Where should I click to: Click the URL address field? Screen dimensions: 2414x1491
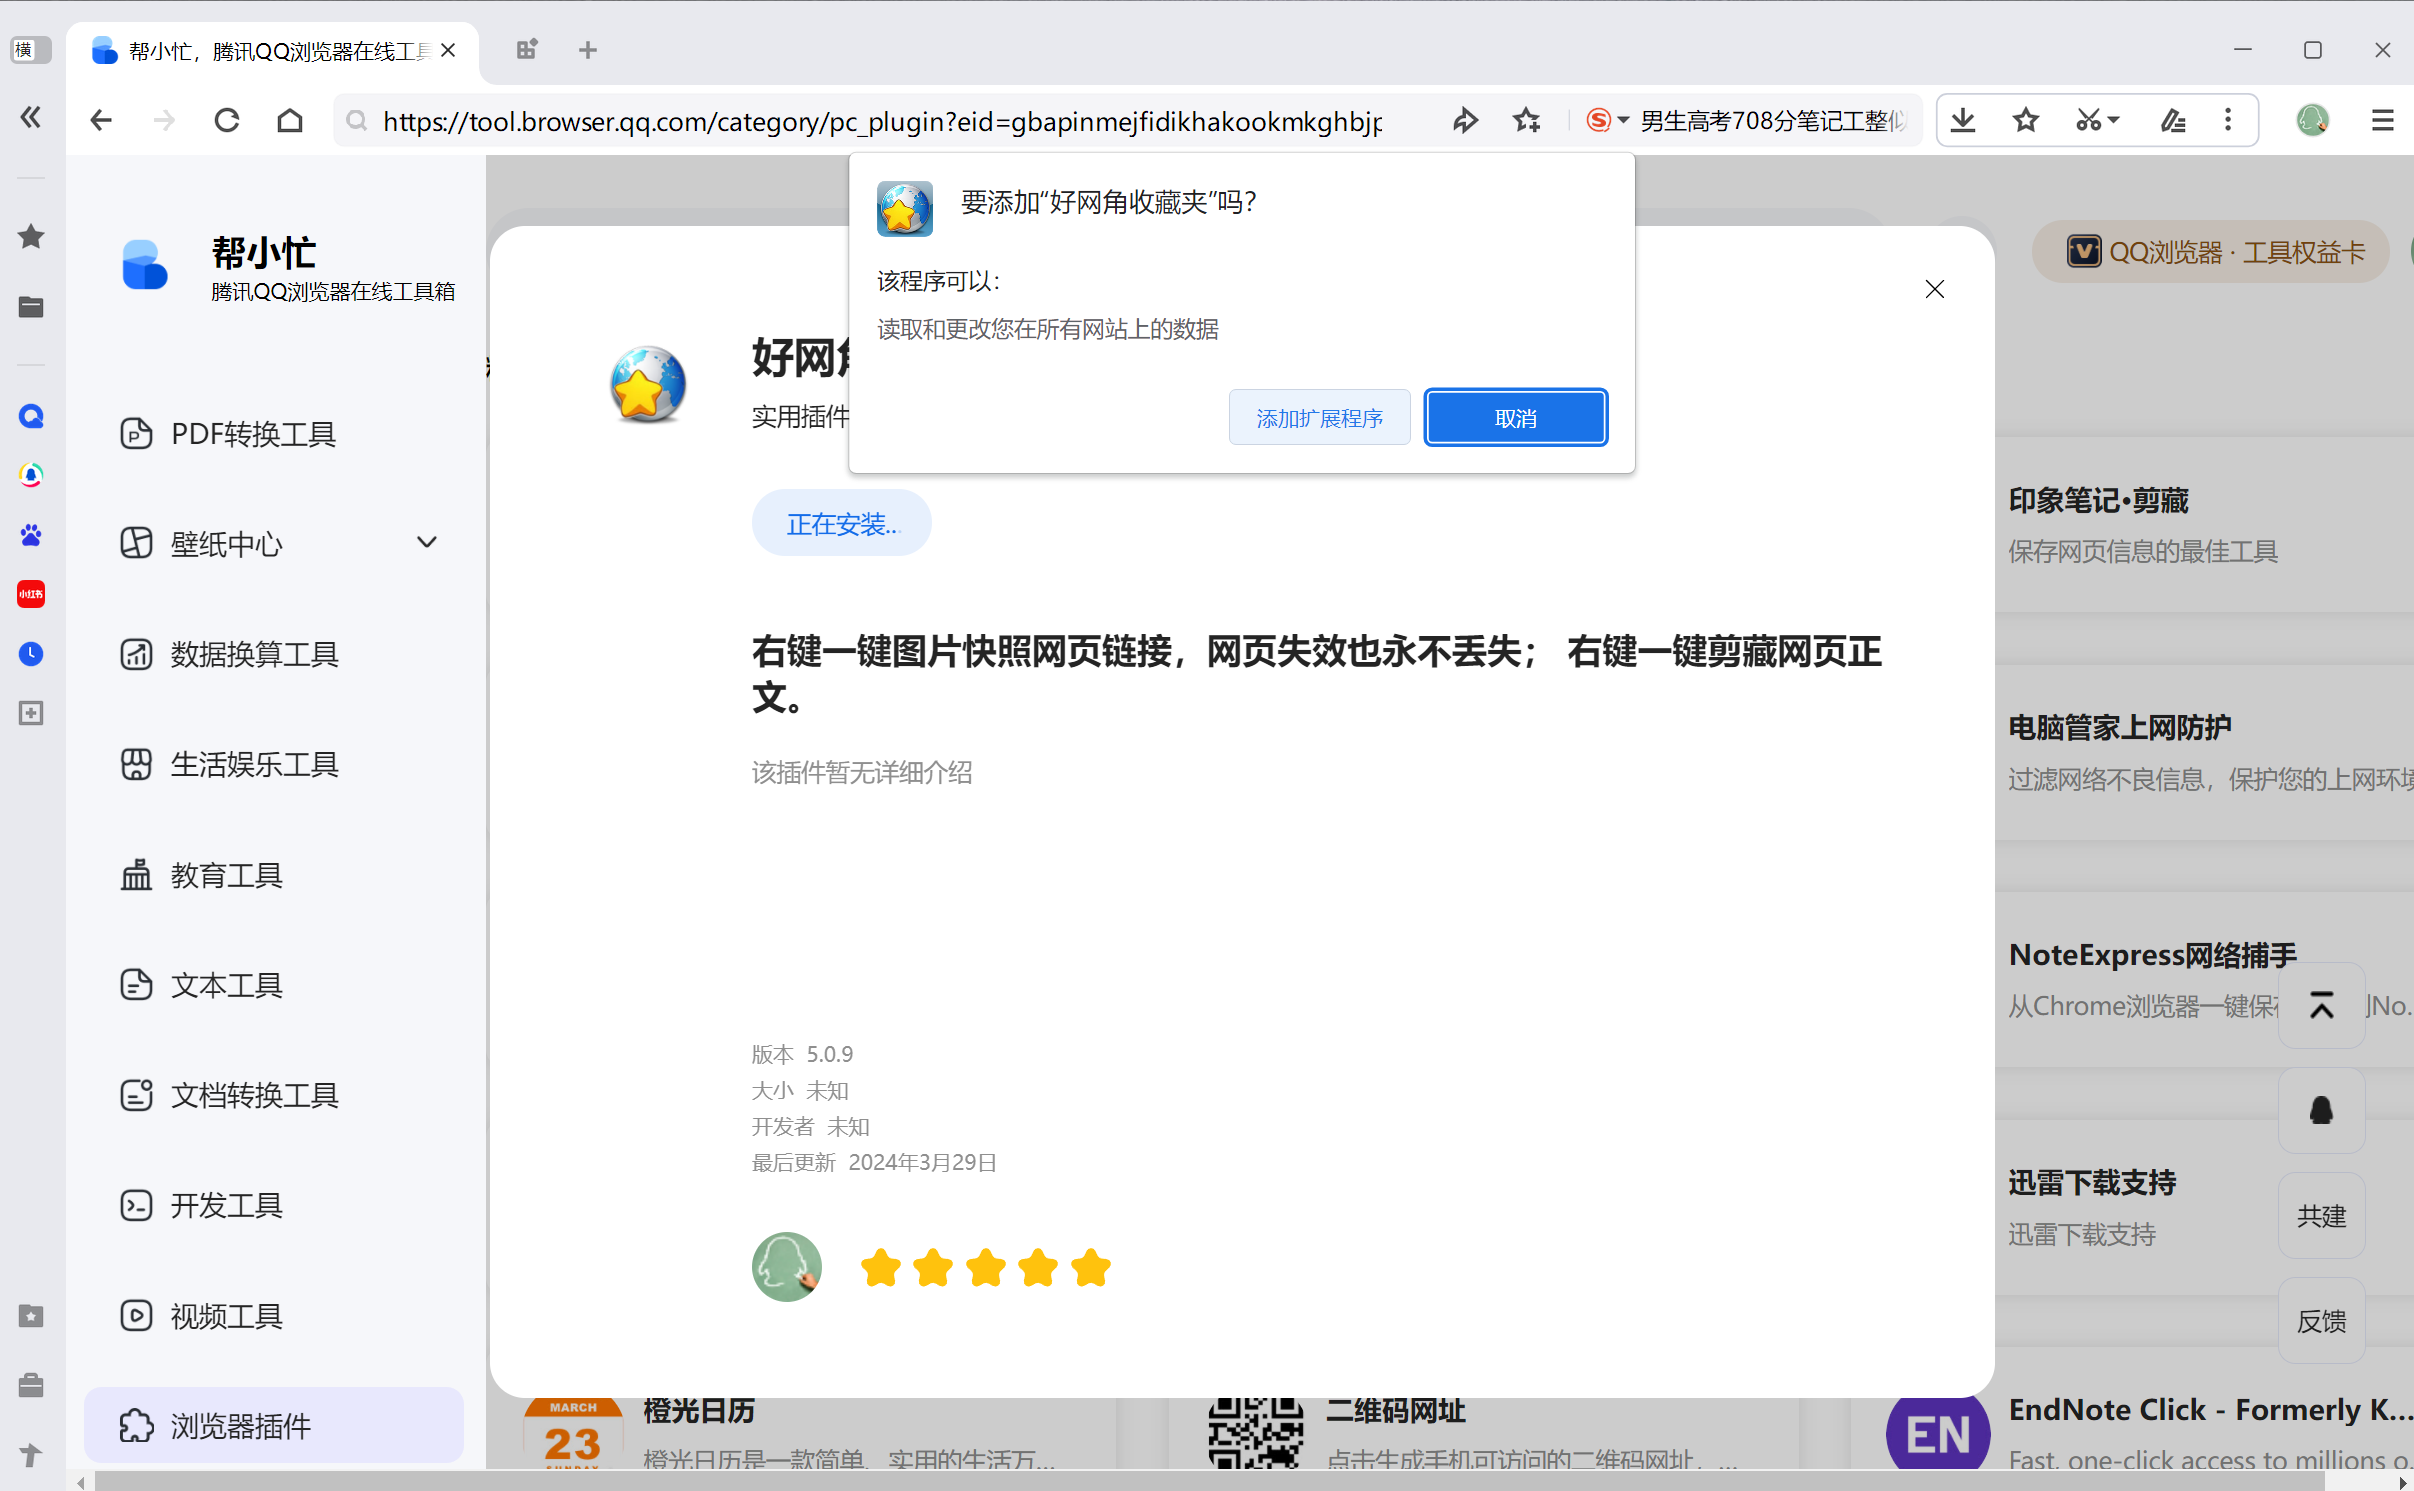click(880, 121)
